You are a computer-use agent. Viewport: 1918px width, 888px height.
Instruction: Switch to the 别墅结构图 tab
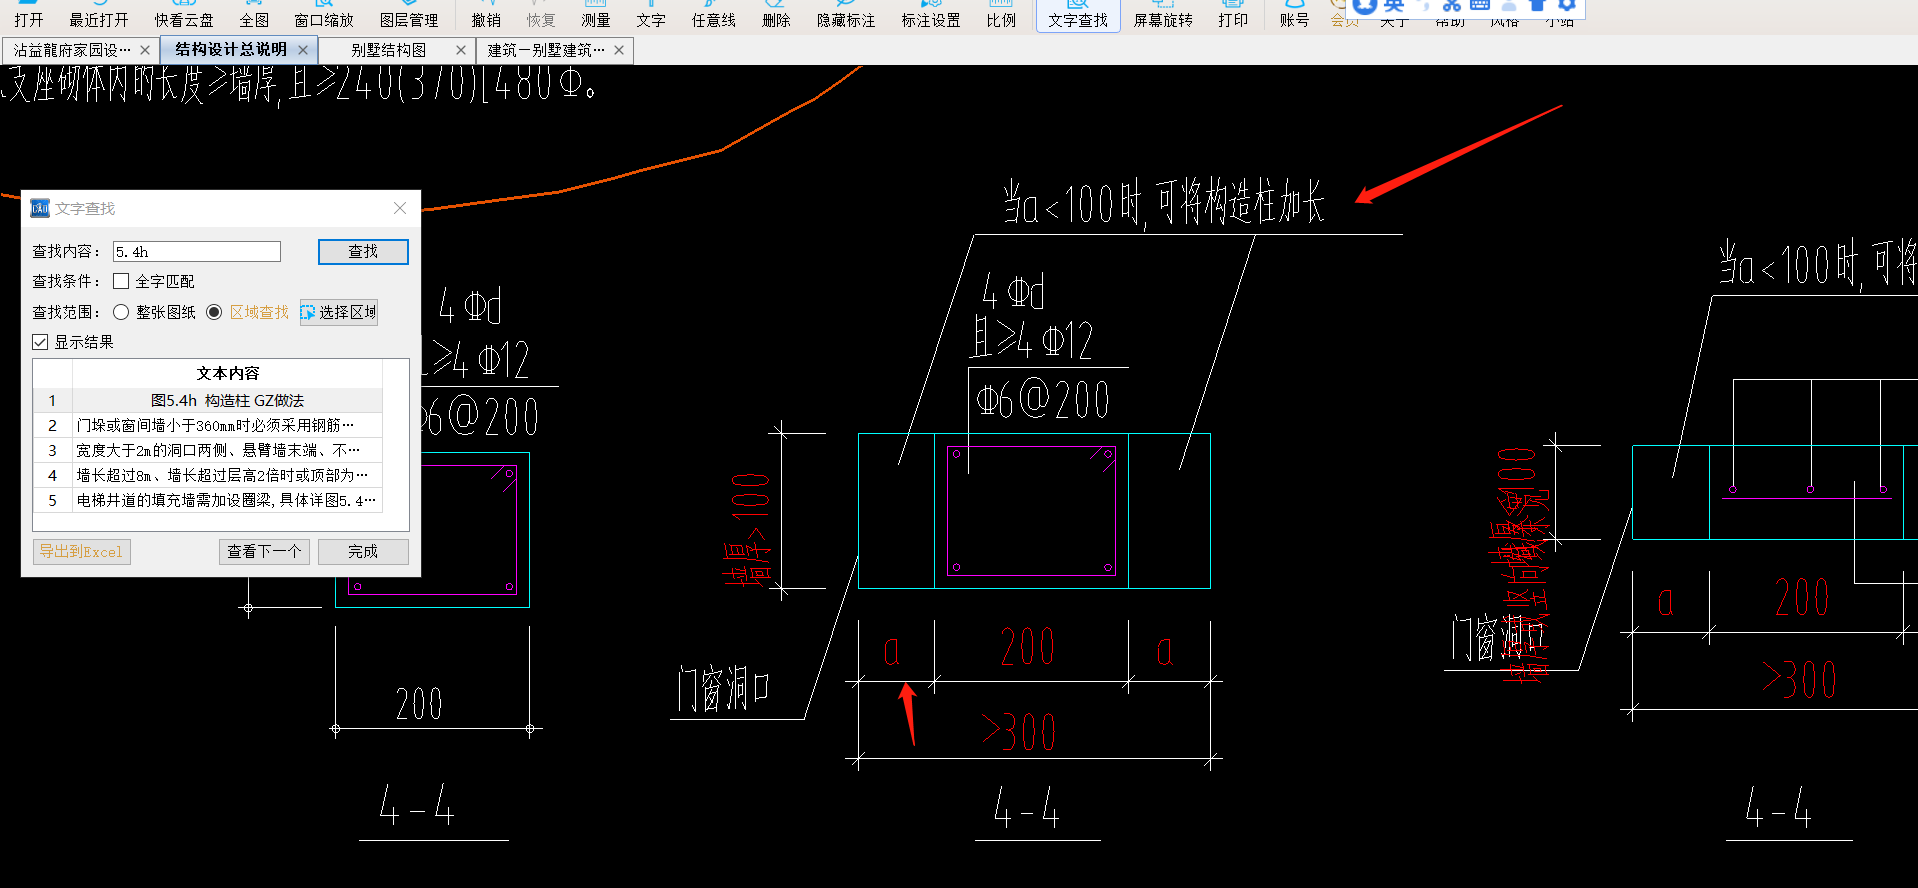(388, 50)
